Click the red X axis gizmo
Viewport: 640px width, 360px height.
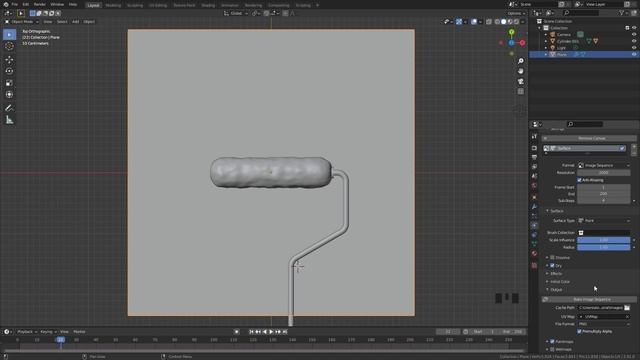522,42
